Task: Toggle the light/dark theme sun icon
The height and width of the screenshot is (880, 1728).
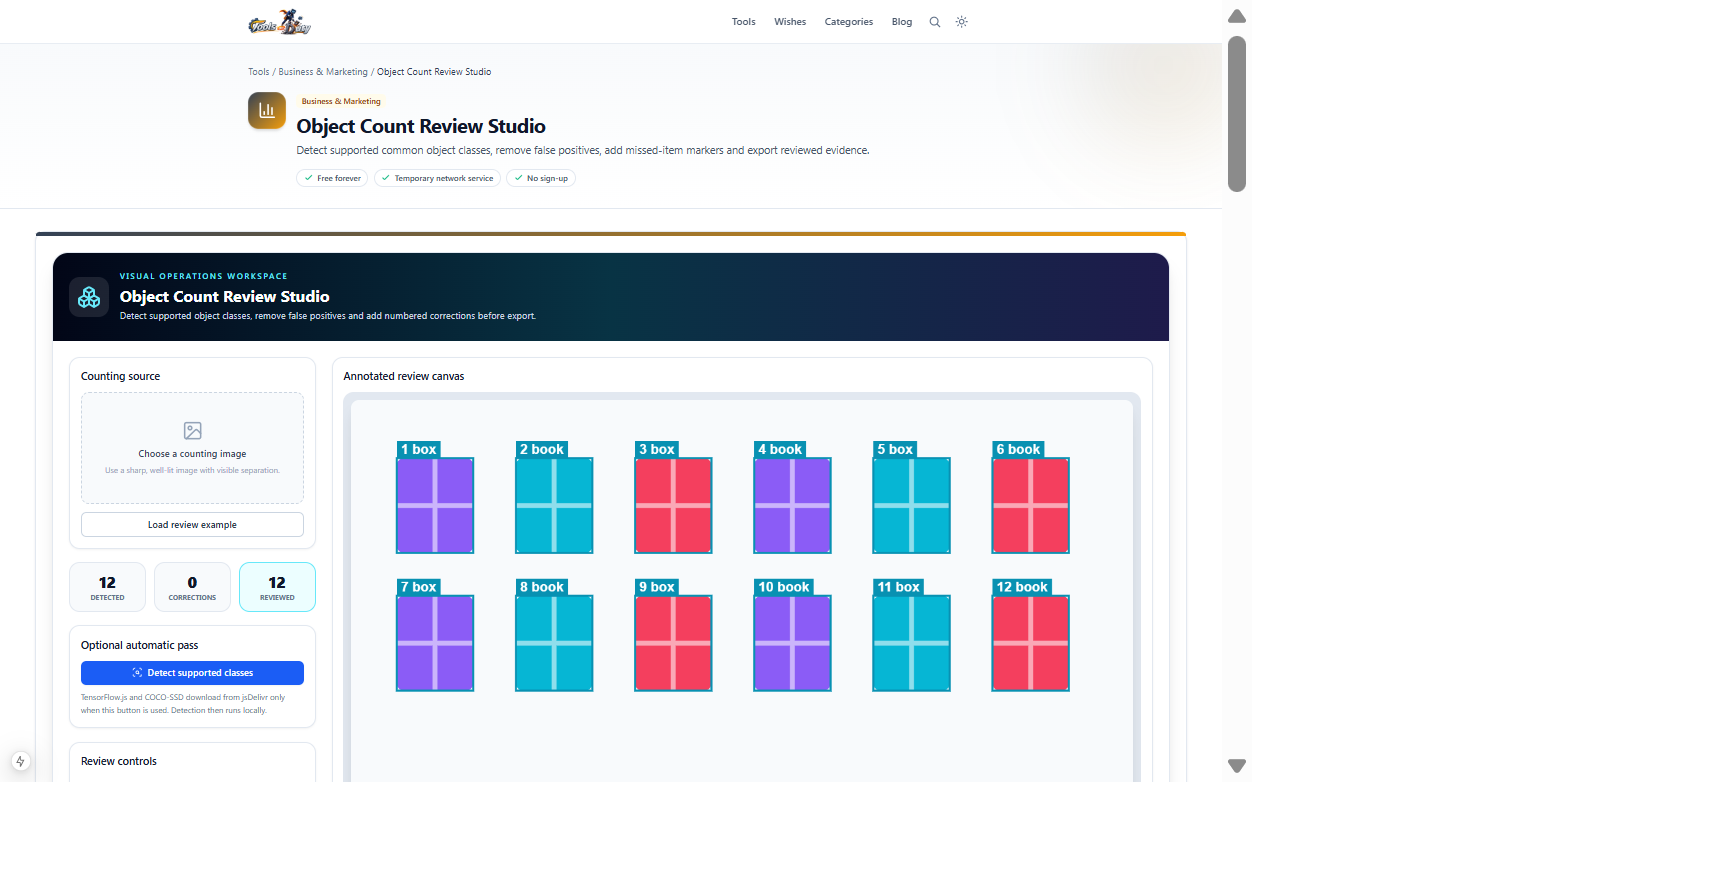Action: pyautogui.click(x=962, y=22)
